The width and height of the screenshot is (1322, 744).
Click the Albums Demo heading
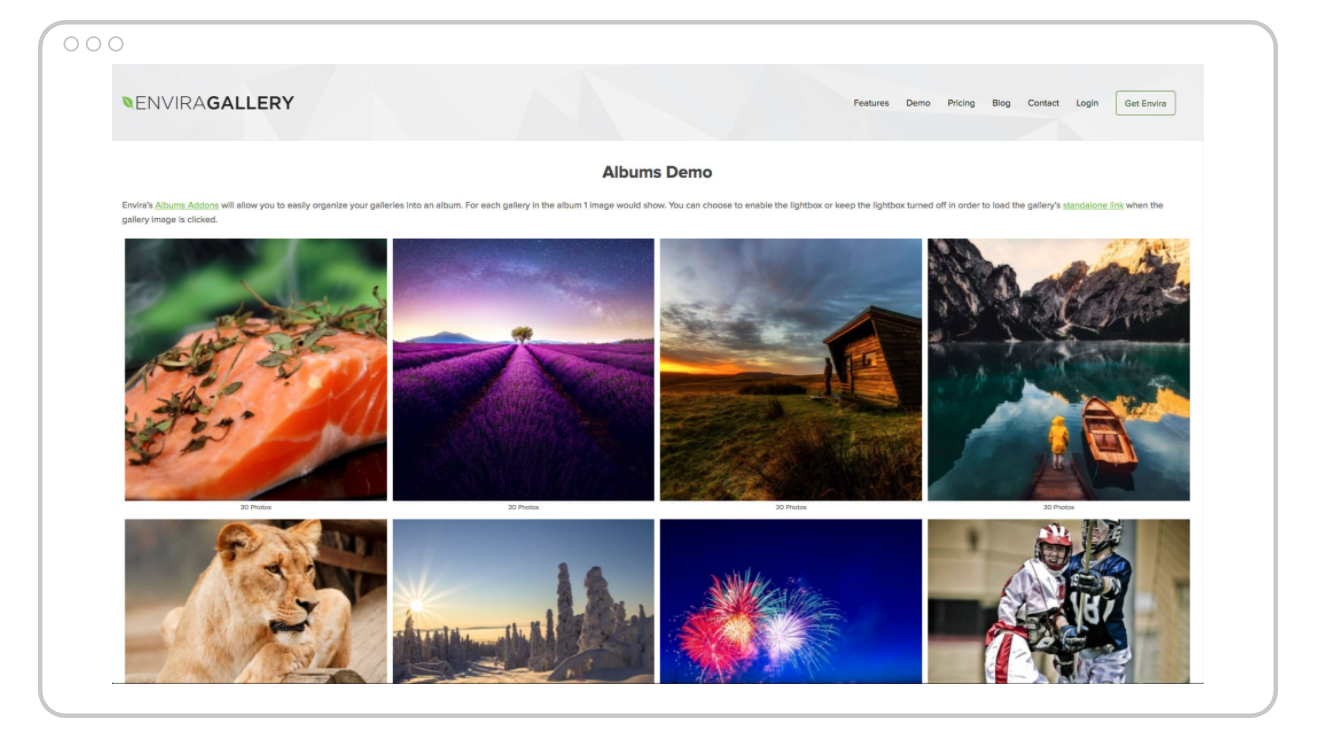tap(657, 172)
